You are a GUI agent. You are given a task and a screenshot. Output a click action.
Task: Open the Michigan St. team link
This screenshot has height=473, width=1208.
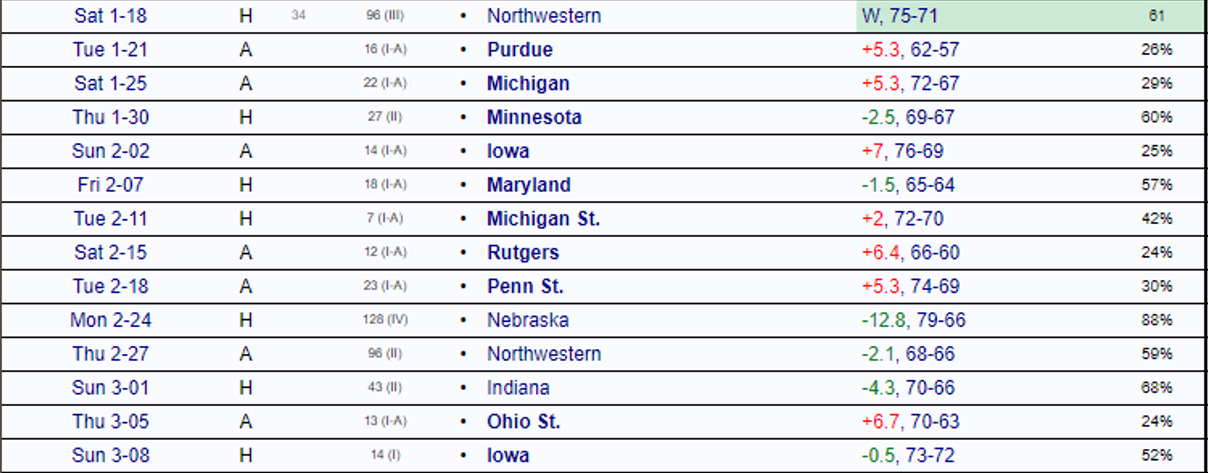pos(543,219)
